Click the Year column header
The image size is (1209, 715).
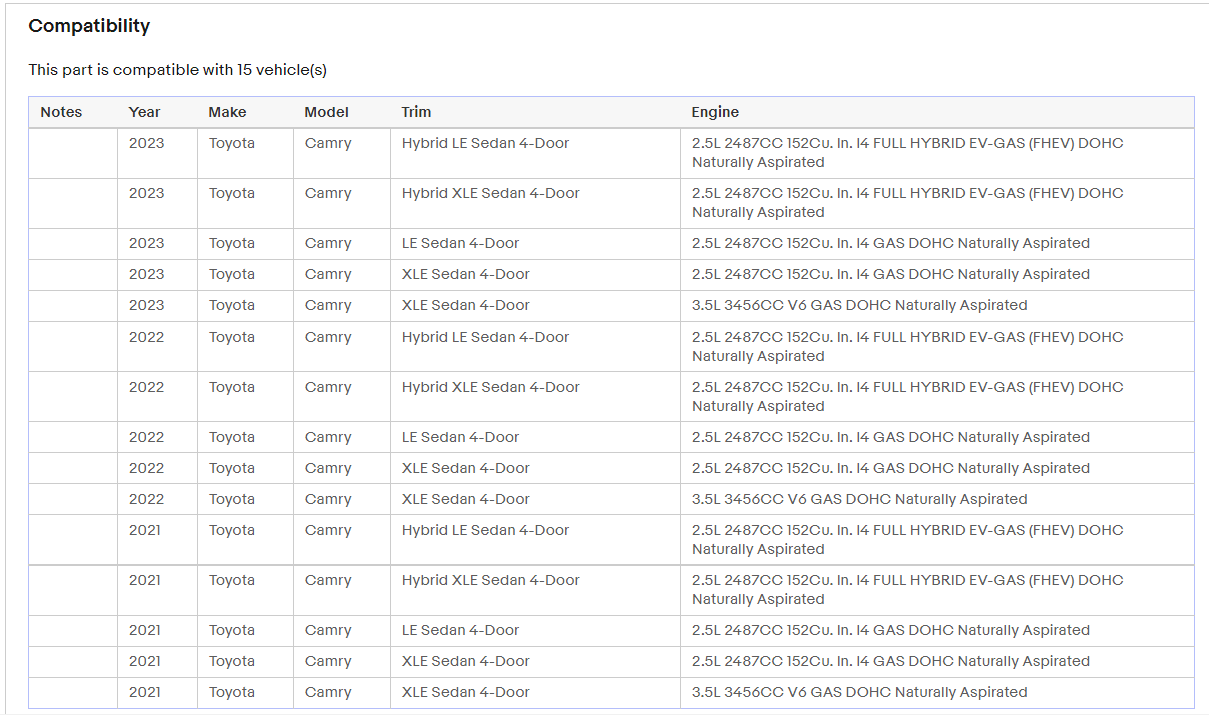pos(144,112)
